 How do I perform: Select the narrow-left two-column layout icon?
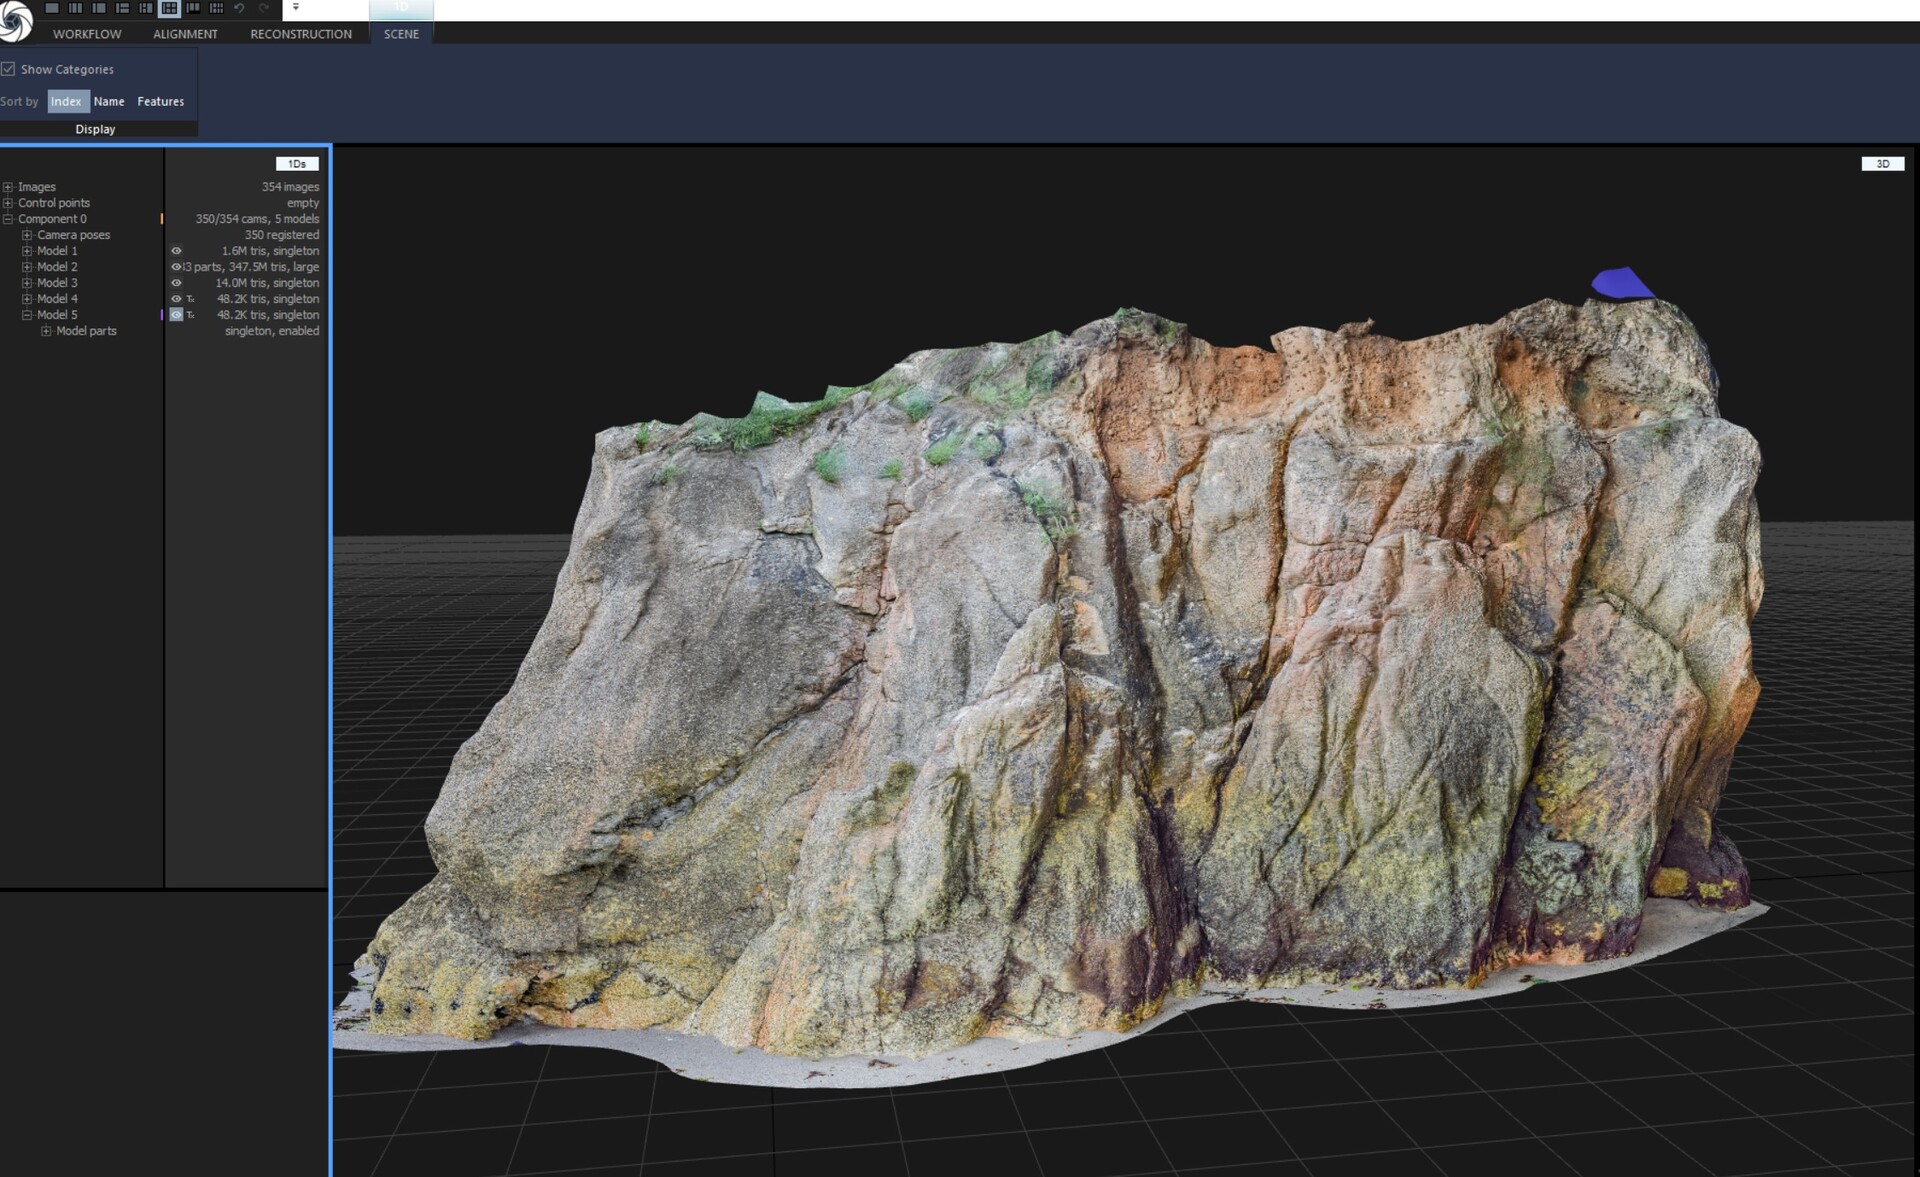[99, 8]
